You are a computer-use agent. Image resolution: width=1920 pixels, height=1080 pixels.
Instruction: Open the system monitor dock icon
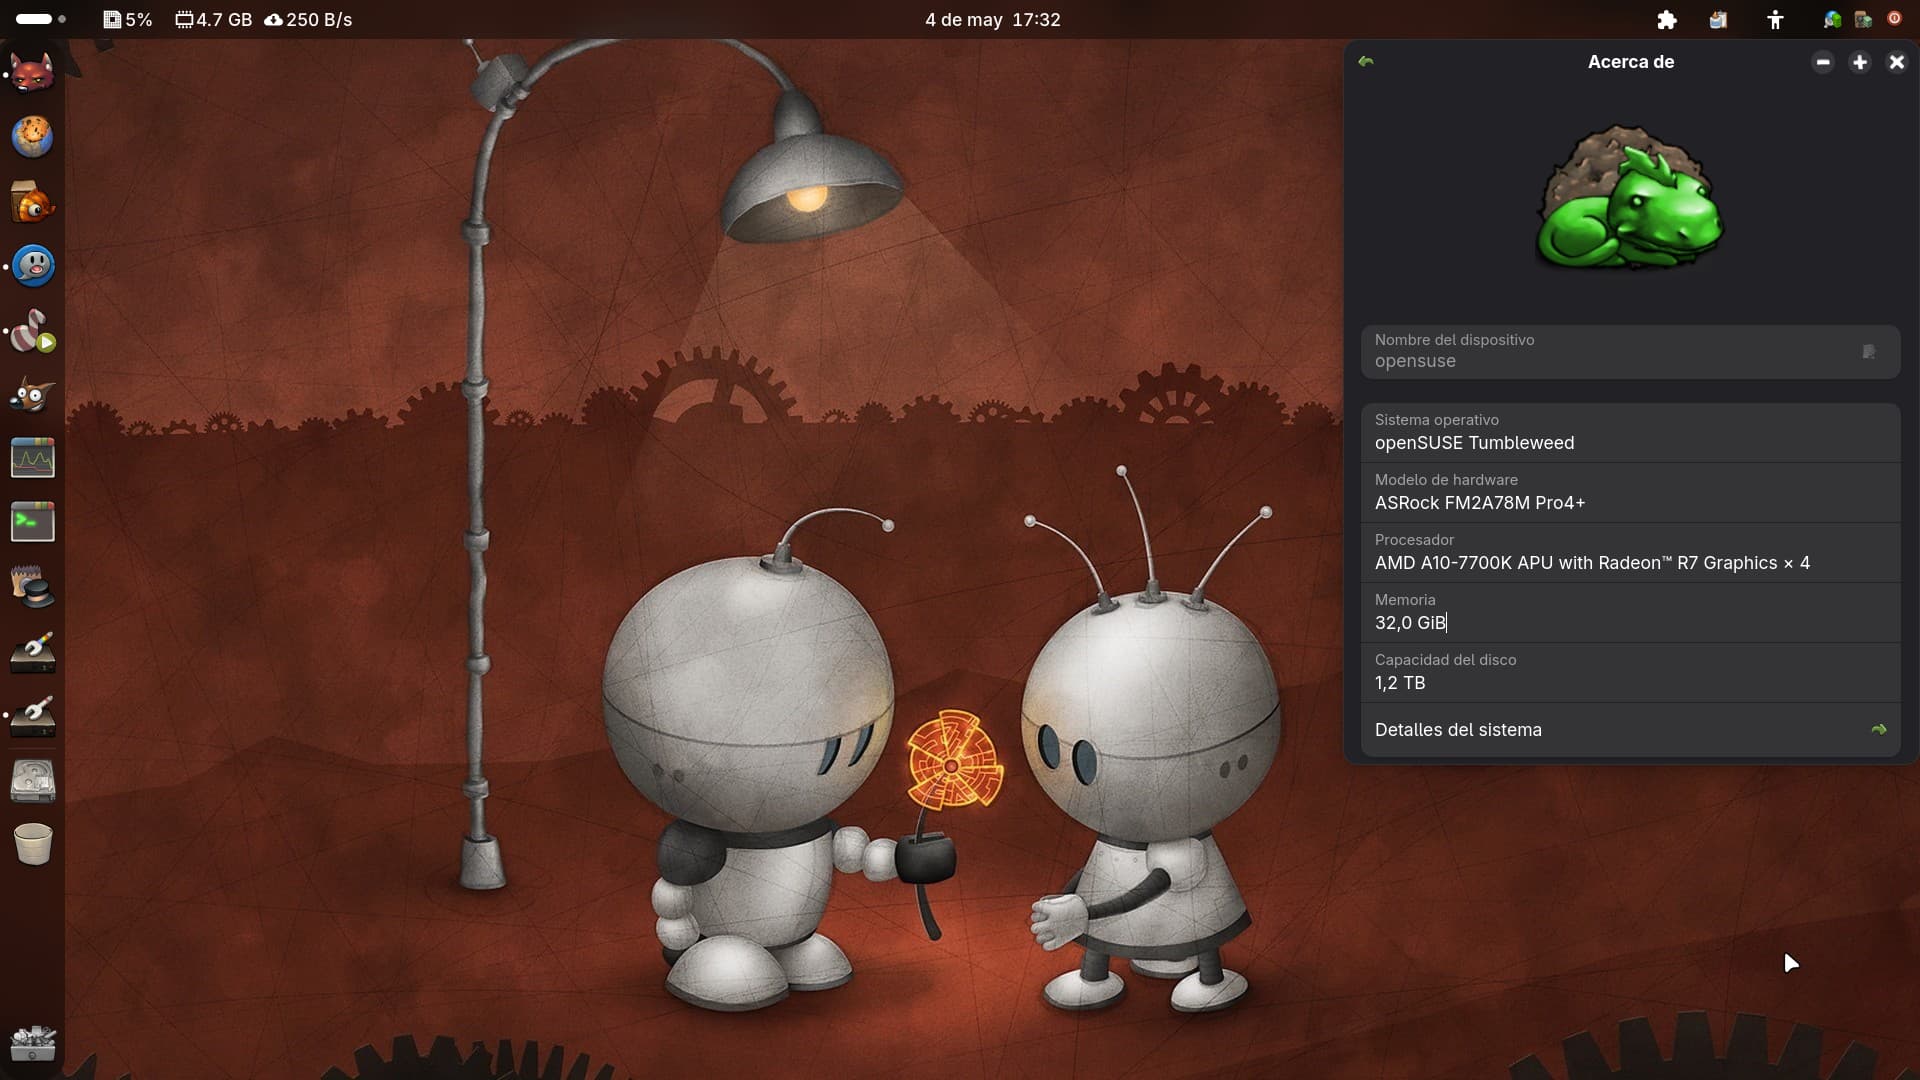point(32,459)
